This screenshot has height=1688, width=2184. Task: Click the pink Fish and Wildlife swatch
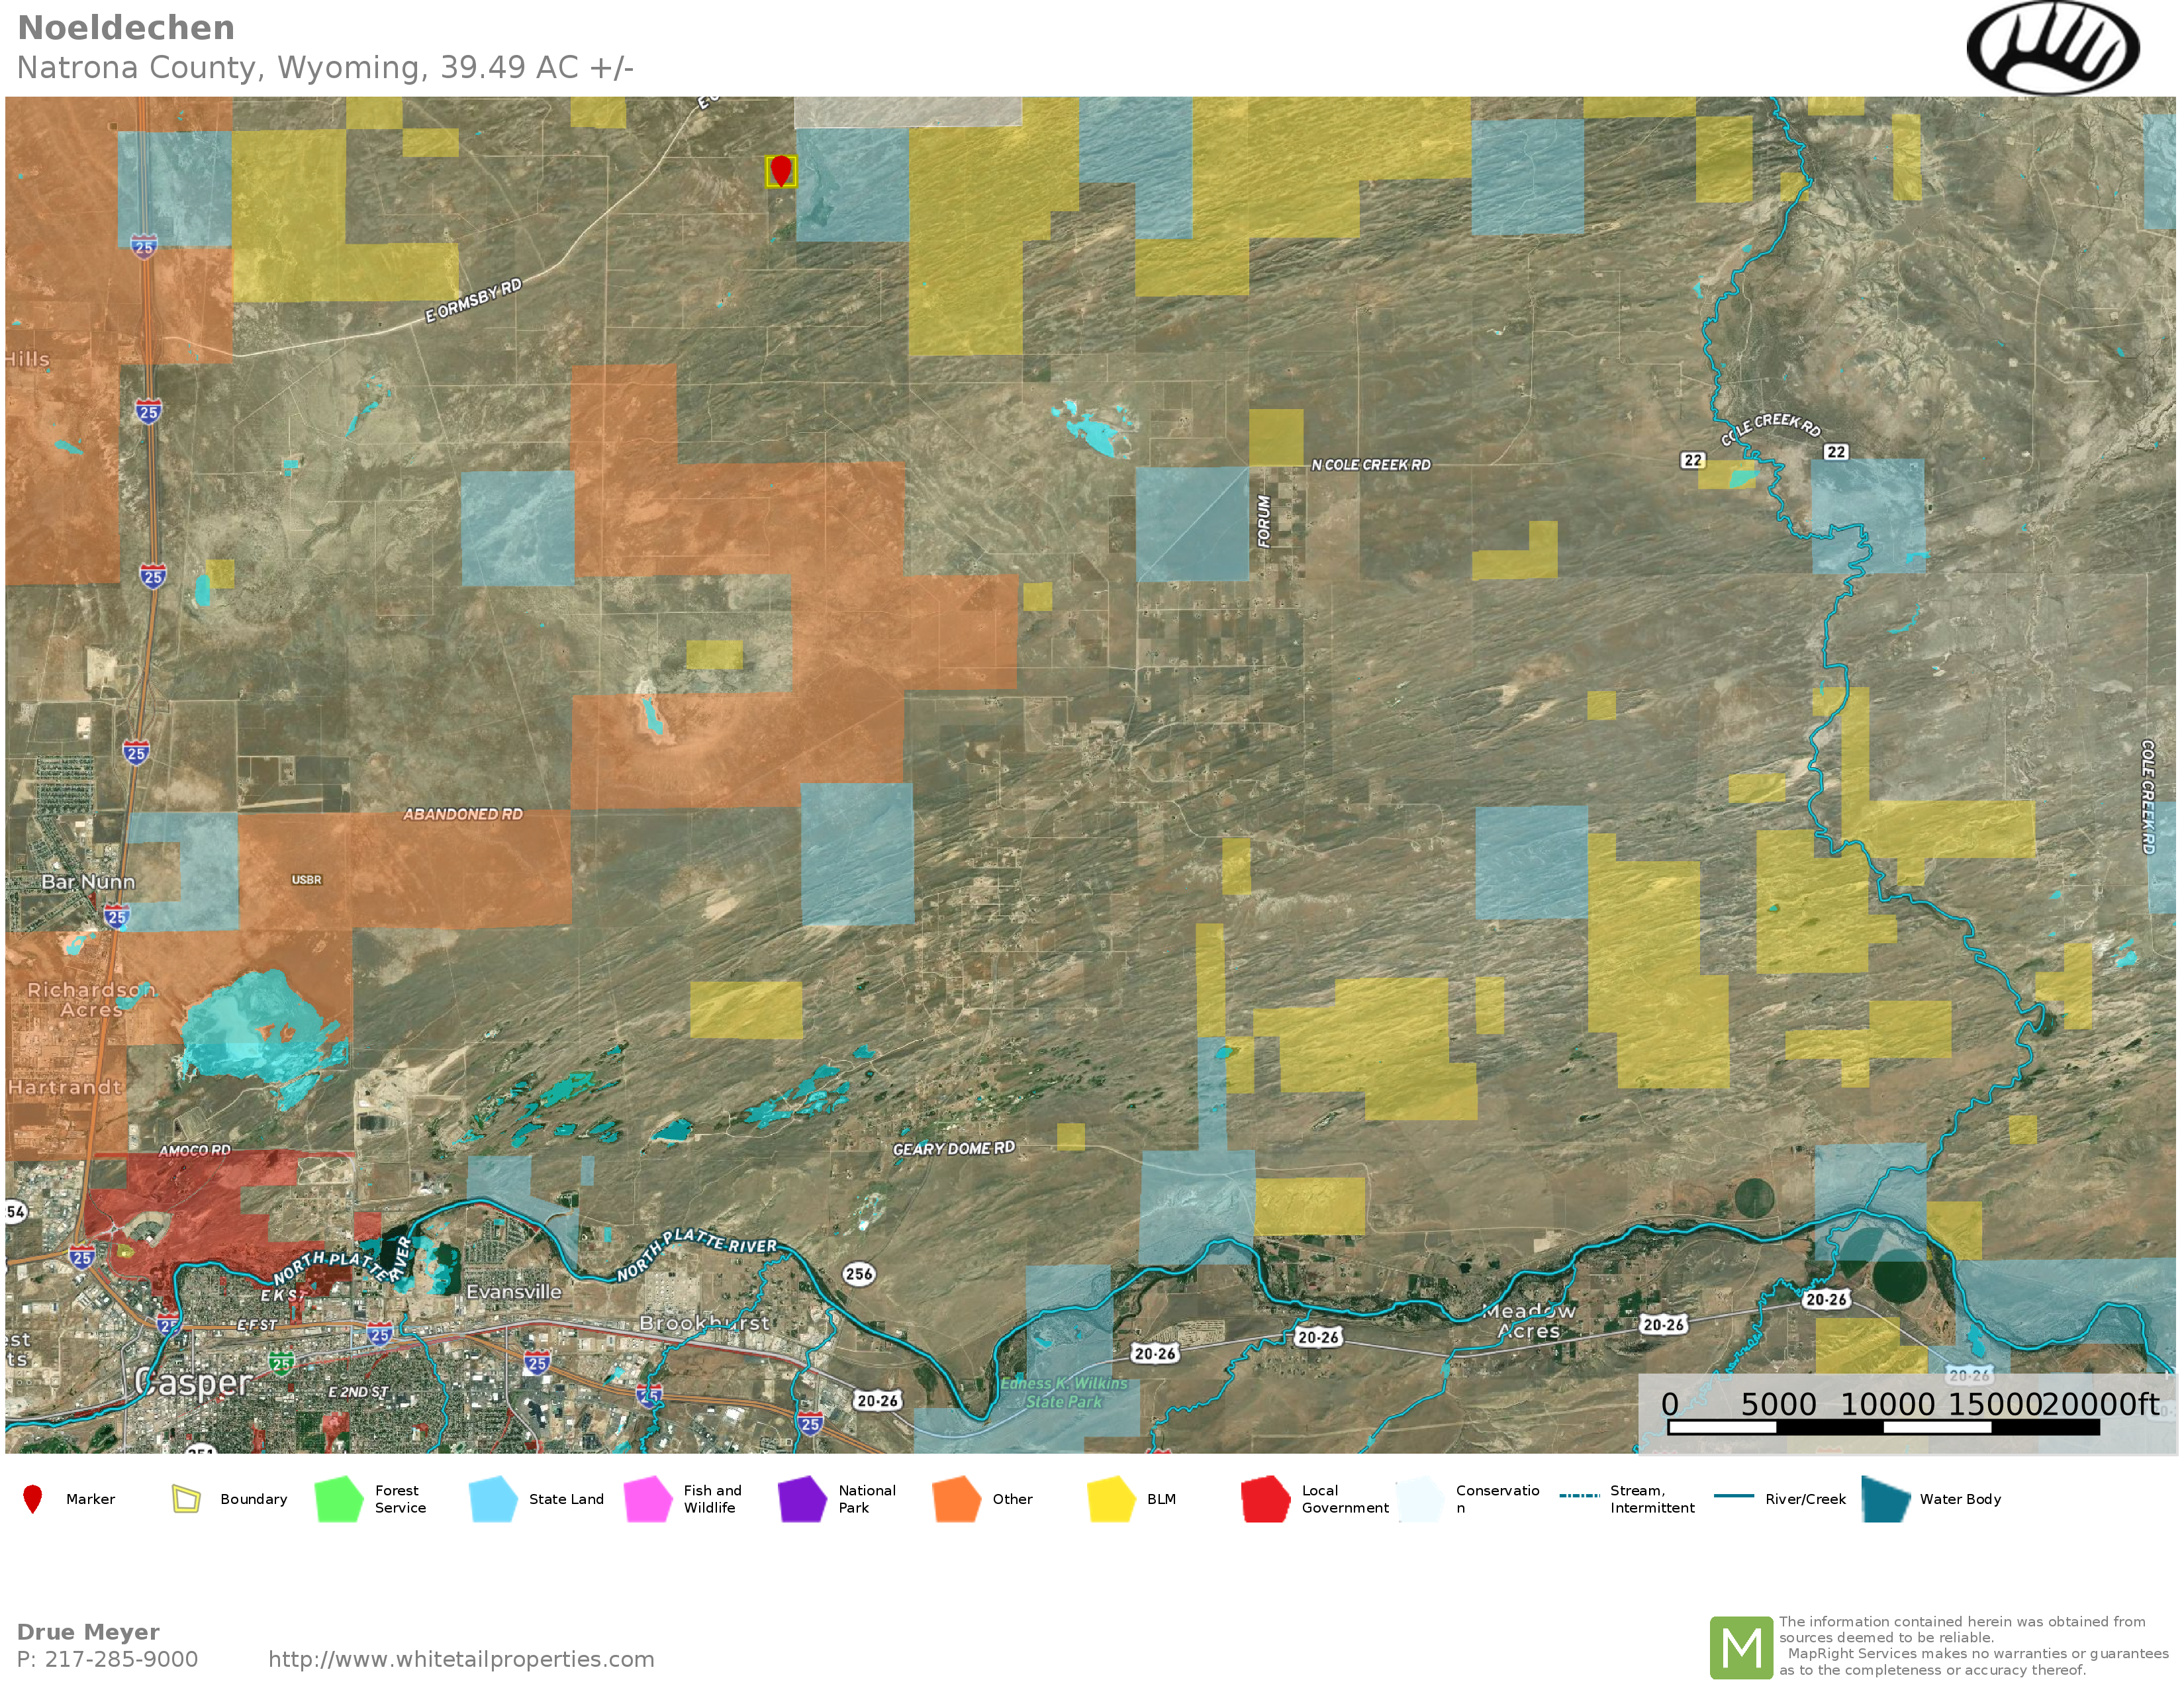coord(647,1499)
